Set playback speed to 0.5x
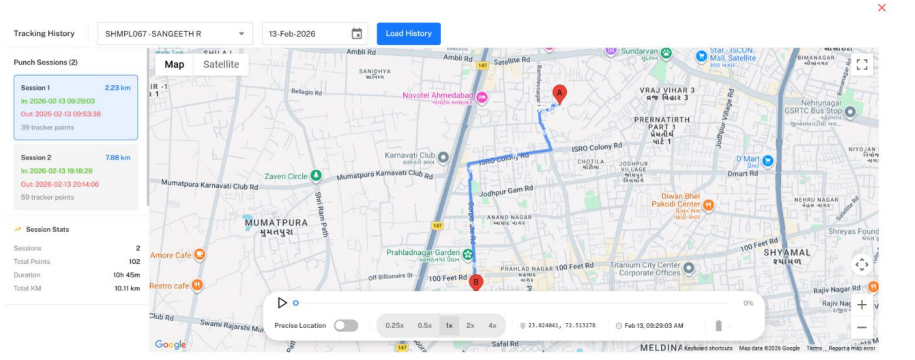The height and width of the screenshot is (360, 915). pos(424,326)
